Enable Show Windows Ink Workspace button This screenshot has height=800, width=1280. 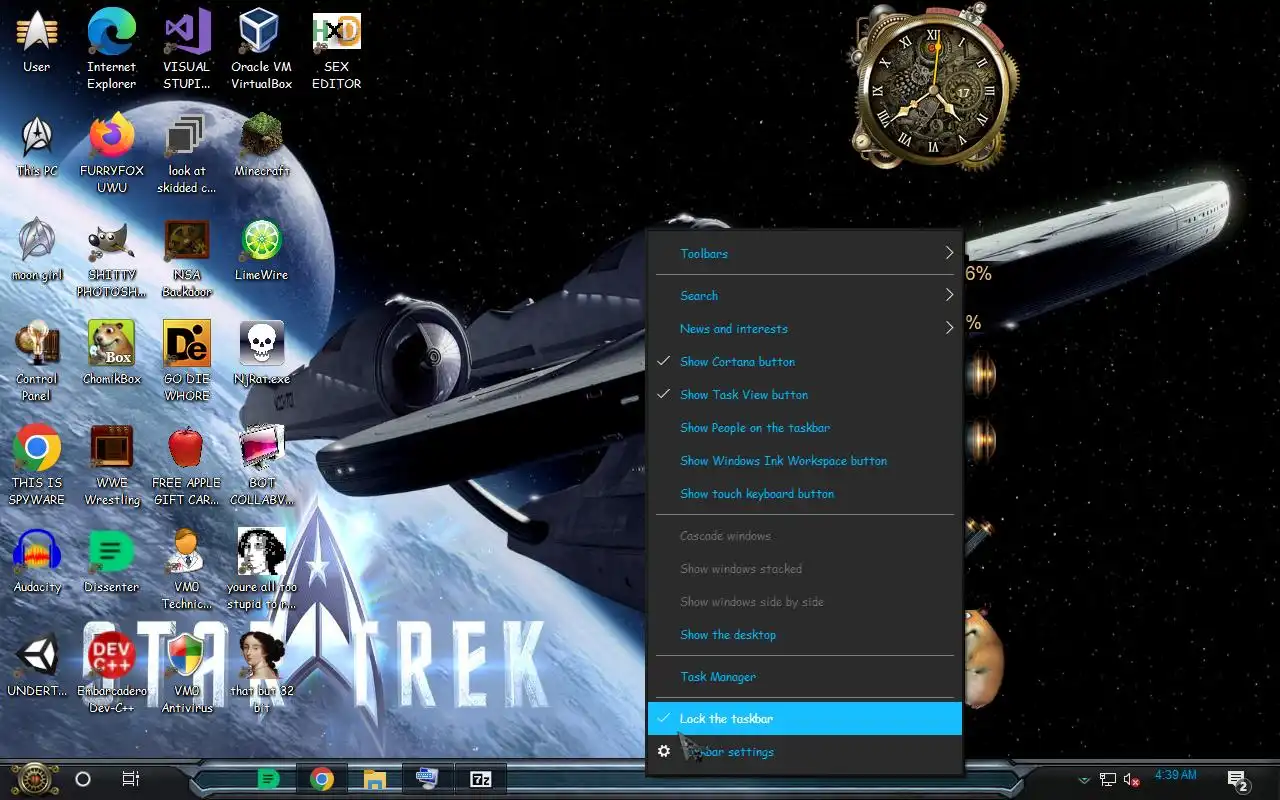tap(805, 461)
